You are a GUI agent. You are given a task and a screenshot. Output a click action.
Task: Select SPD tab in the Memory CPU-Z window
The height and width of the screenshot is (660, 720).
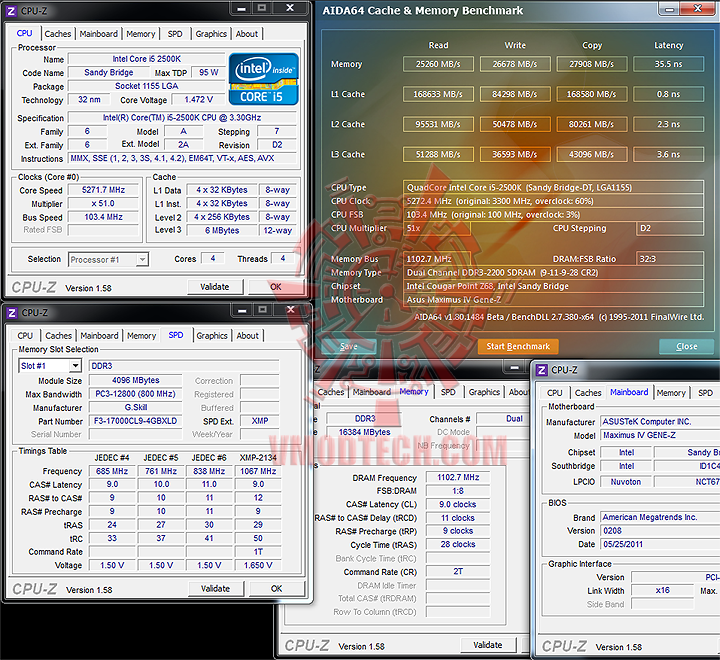pyautogui.click(x=448, y=392)
